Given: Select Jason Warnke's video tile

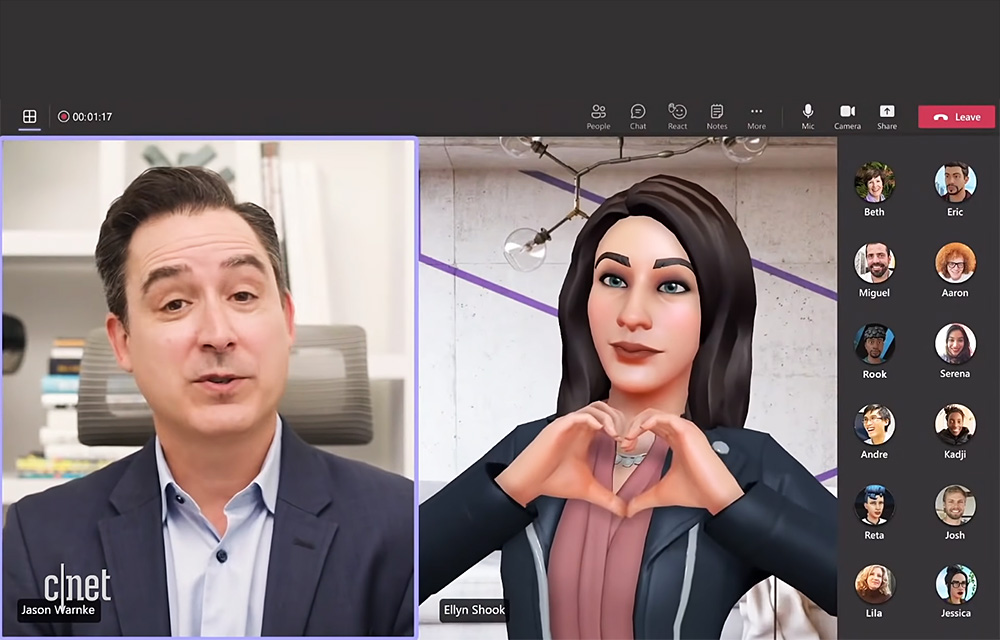Looking at the screenshot, I should 209,388.
